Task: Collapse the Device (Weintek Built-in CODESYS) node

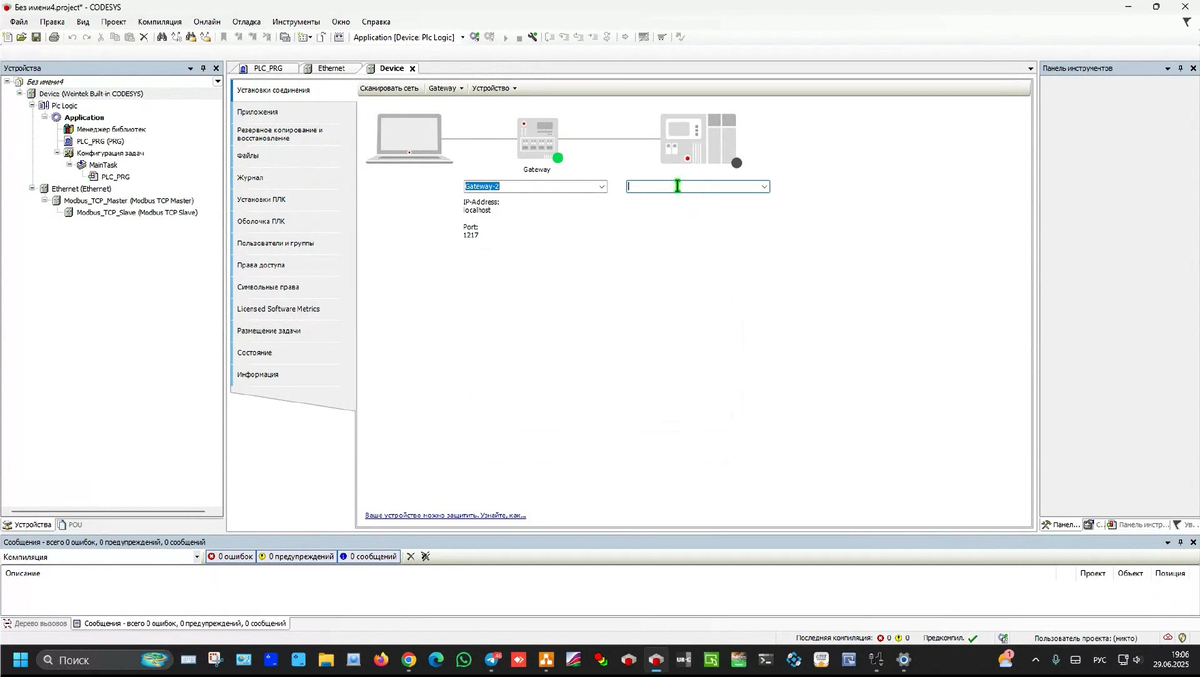Action: coord(19,93)
